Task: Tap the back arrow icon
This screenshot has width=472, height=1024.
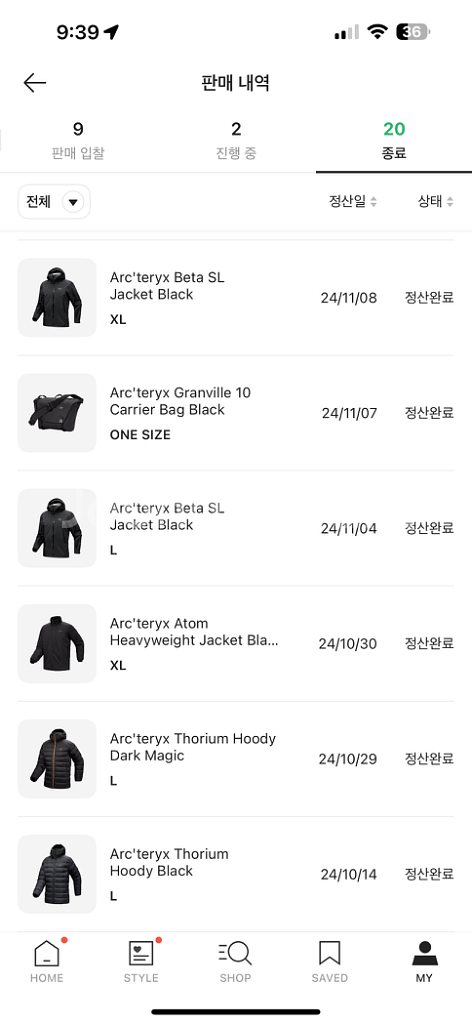Action: point(35,83)
